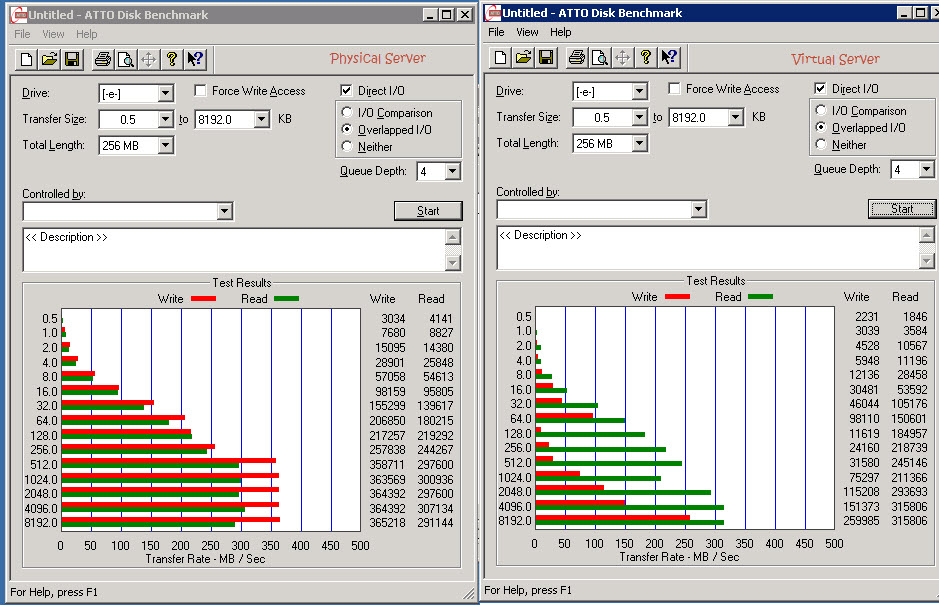Toggle Direct I/O checkbox in Virtual Server window
Image resolution: width=939 pixels, height=605 pixels.
[x=820, y=89]
